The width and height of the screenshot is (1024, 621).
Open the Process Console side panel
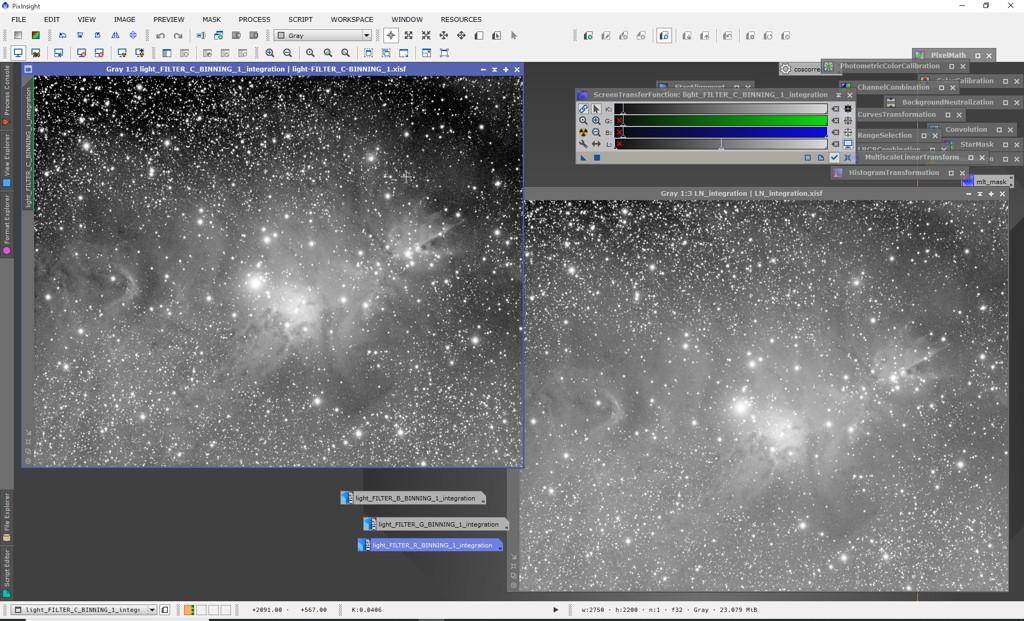(7, 95)
